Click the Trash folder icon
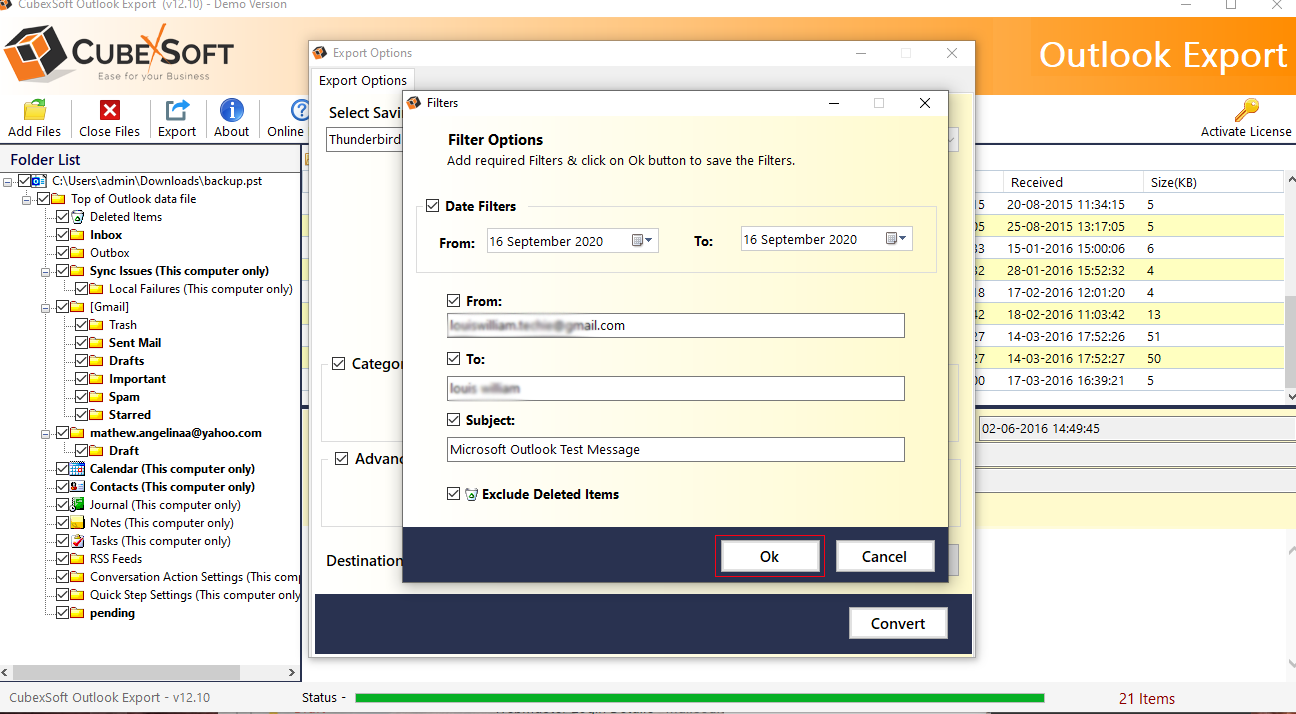The height and width of the screenshot is (714, 1296). point(97,325)
